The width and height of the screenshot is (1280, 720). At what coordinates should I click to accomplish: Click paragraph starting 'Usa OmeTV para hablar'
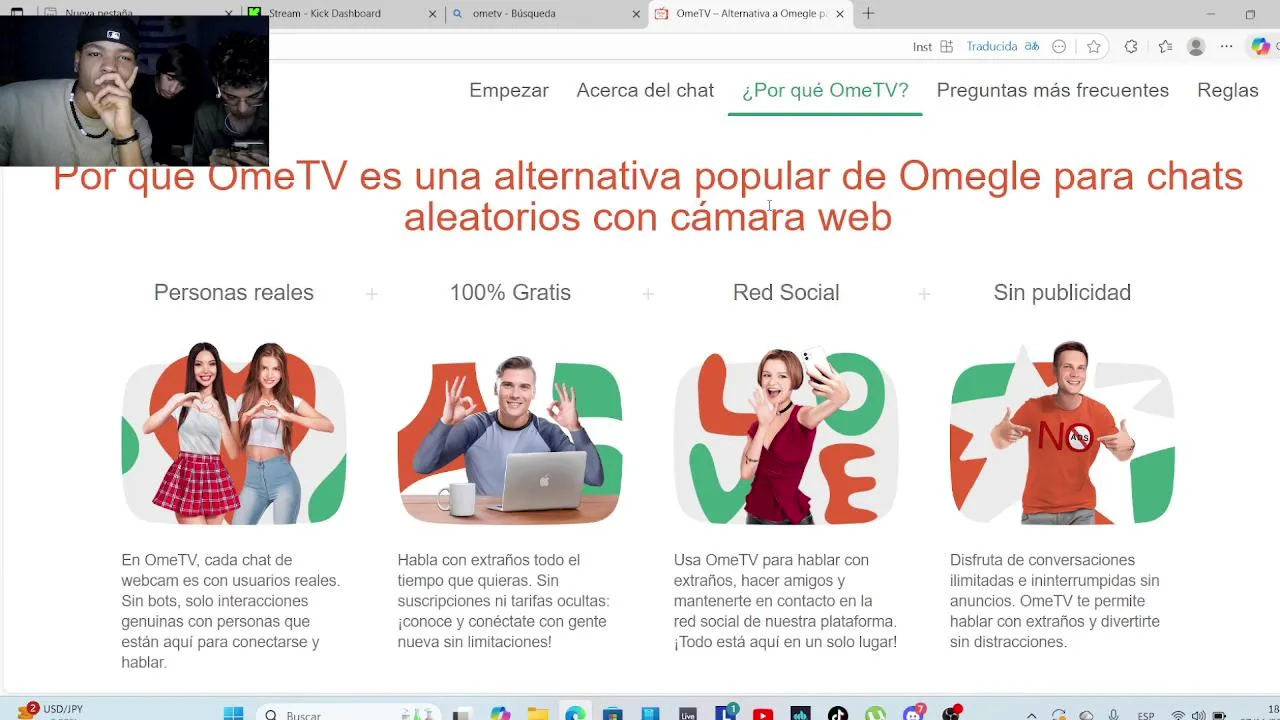pos(785,601)
